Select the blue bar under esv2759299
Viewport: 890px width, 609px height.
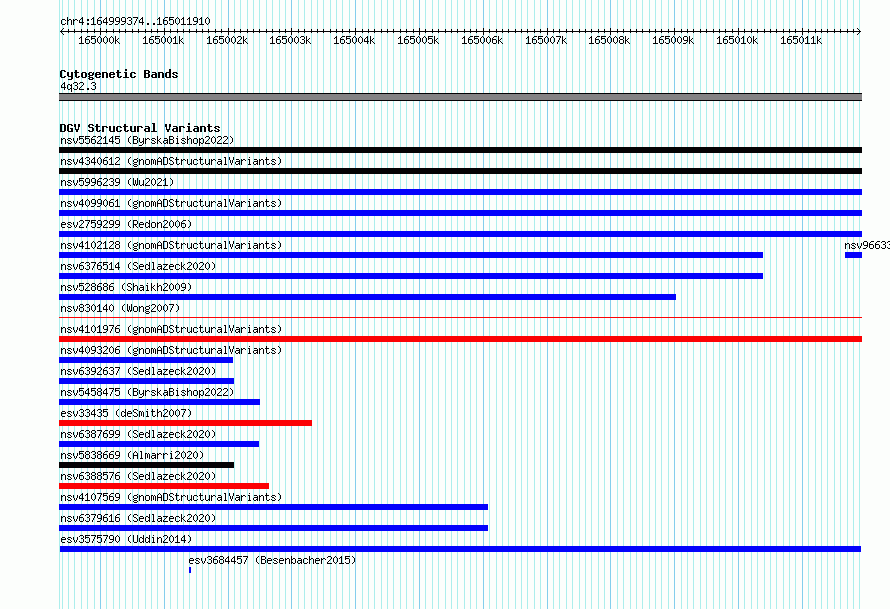point(460,234)
